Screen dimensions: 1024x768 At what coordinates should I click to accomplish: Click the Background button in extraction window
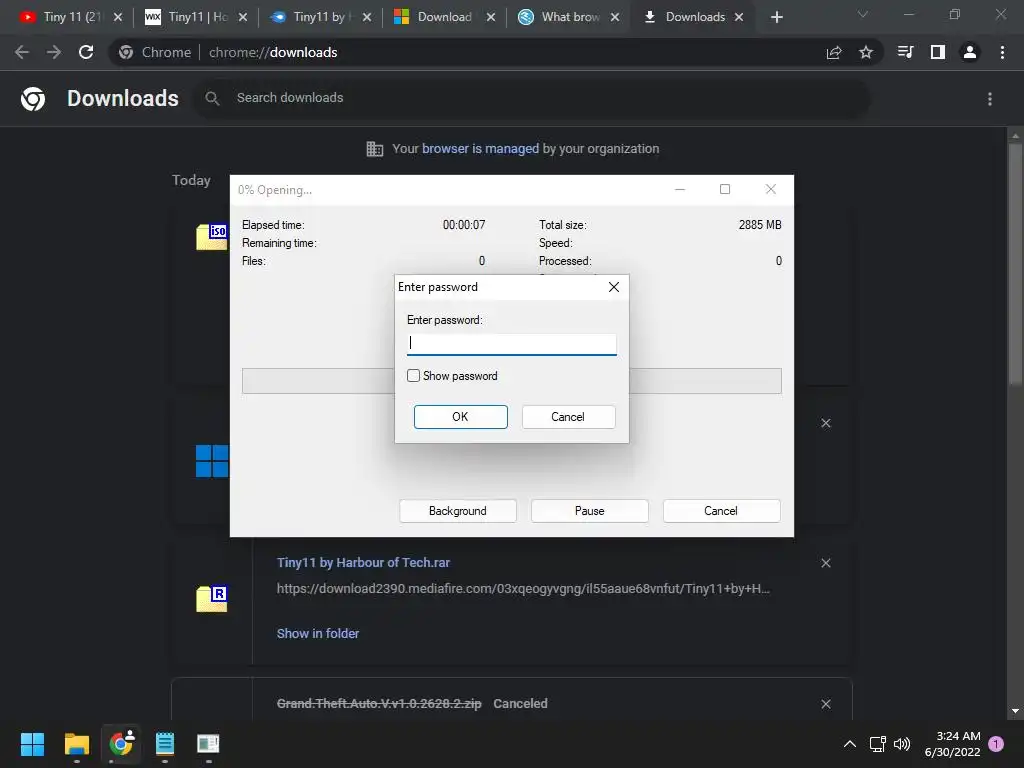(458, 511)
